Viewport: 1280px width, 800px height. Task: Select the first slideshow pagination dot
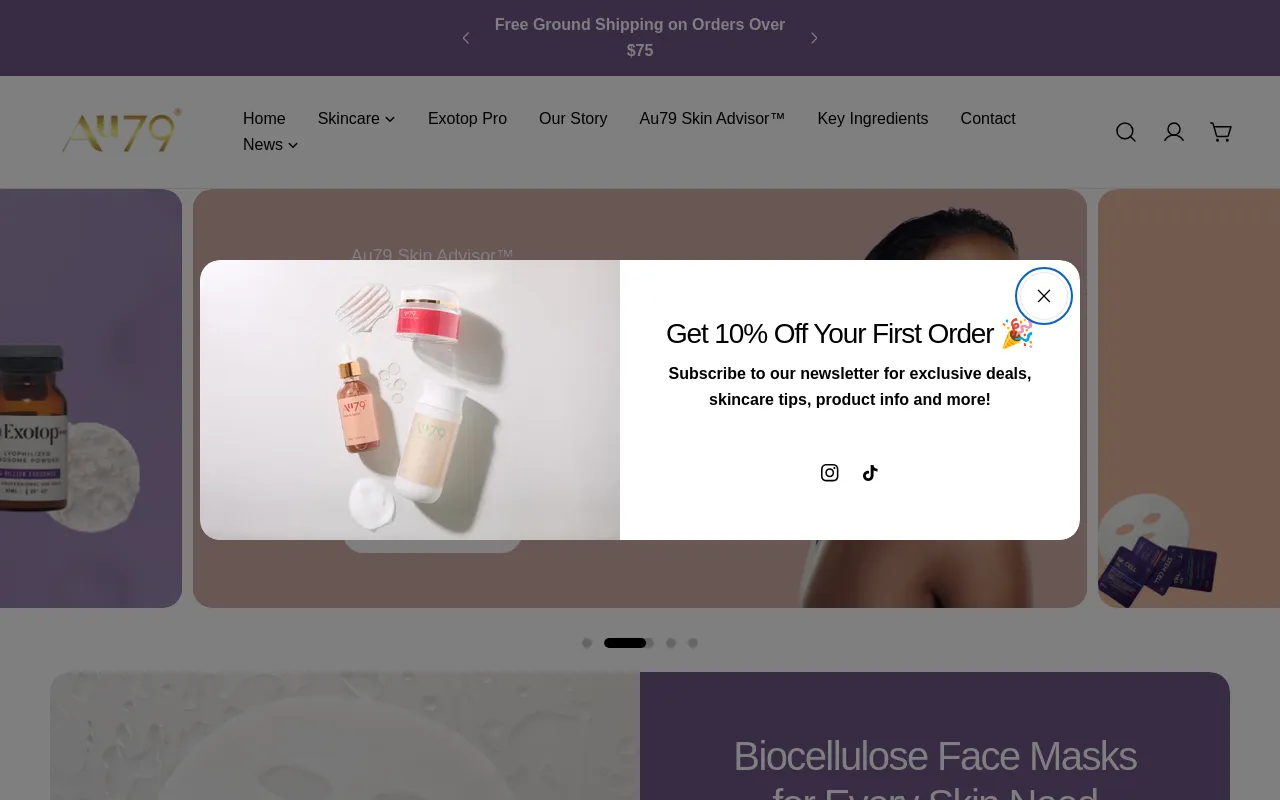coord(587,643)
